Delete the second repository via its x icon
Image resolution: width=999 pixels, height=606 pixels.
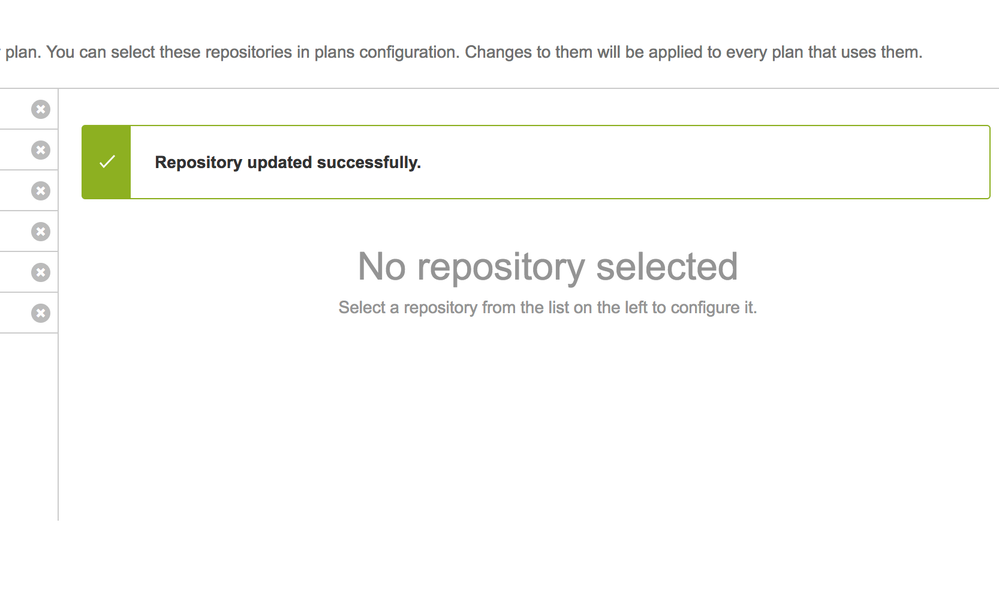tap(41, 150)
